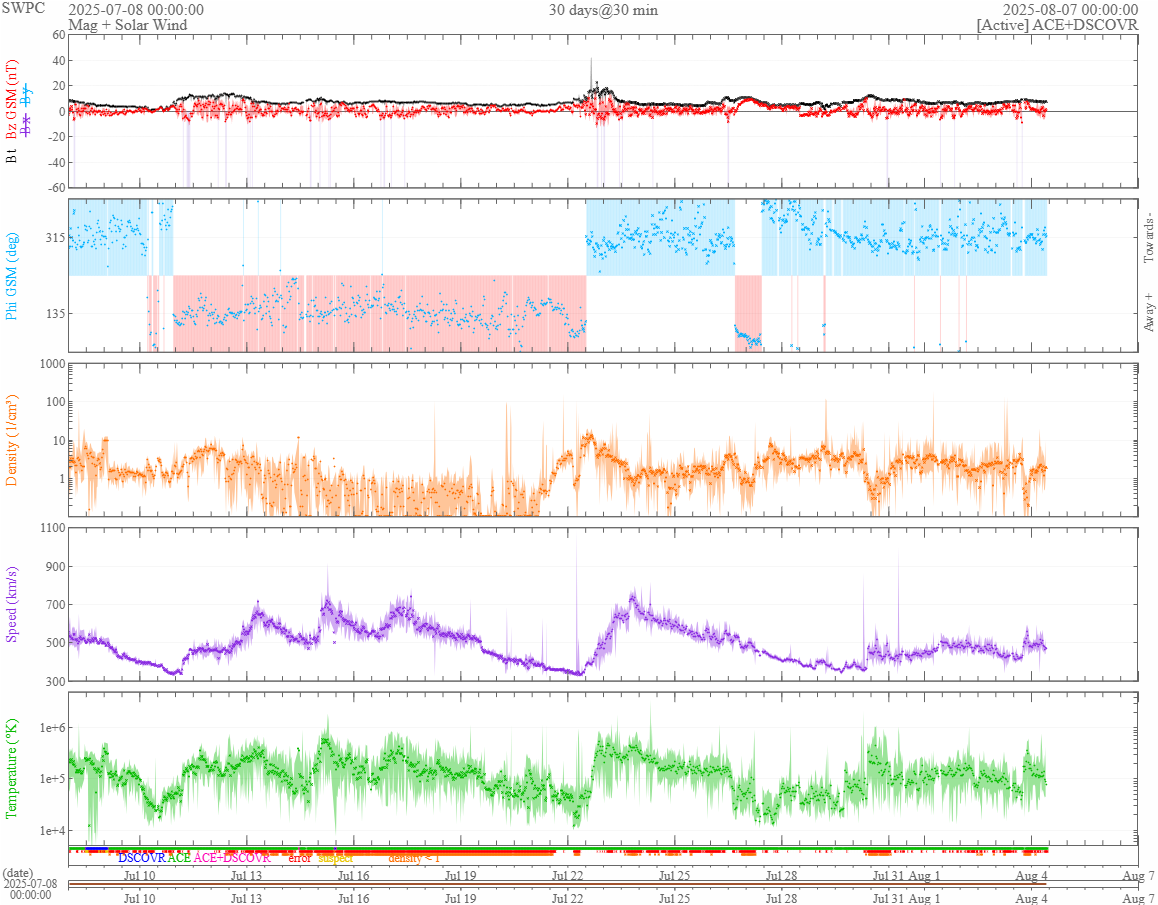Click the '30 days@30 min' time span title
This screenshot has height=905, width=1158.
pyautogui.click(x=603, y=10)
